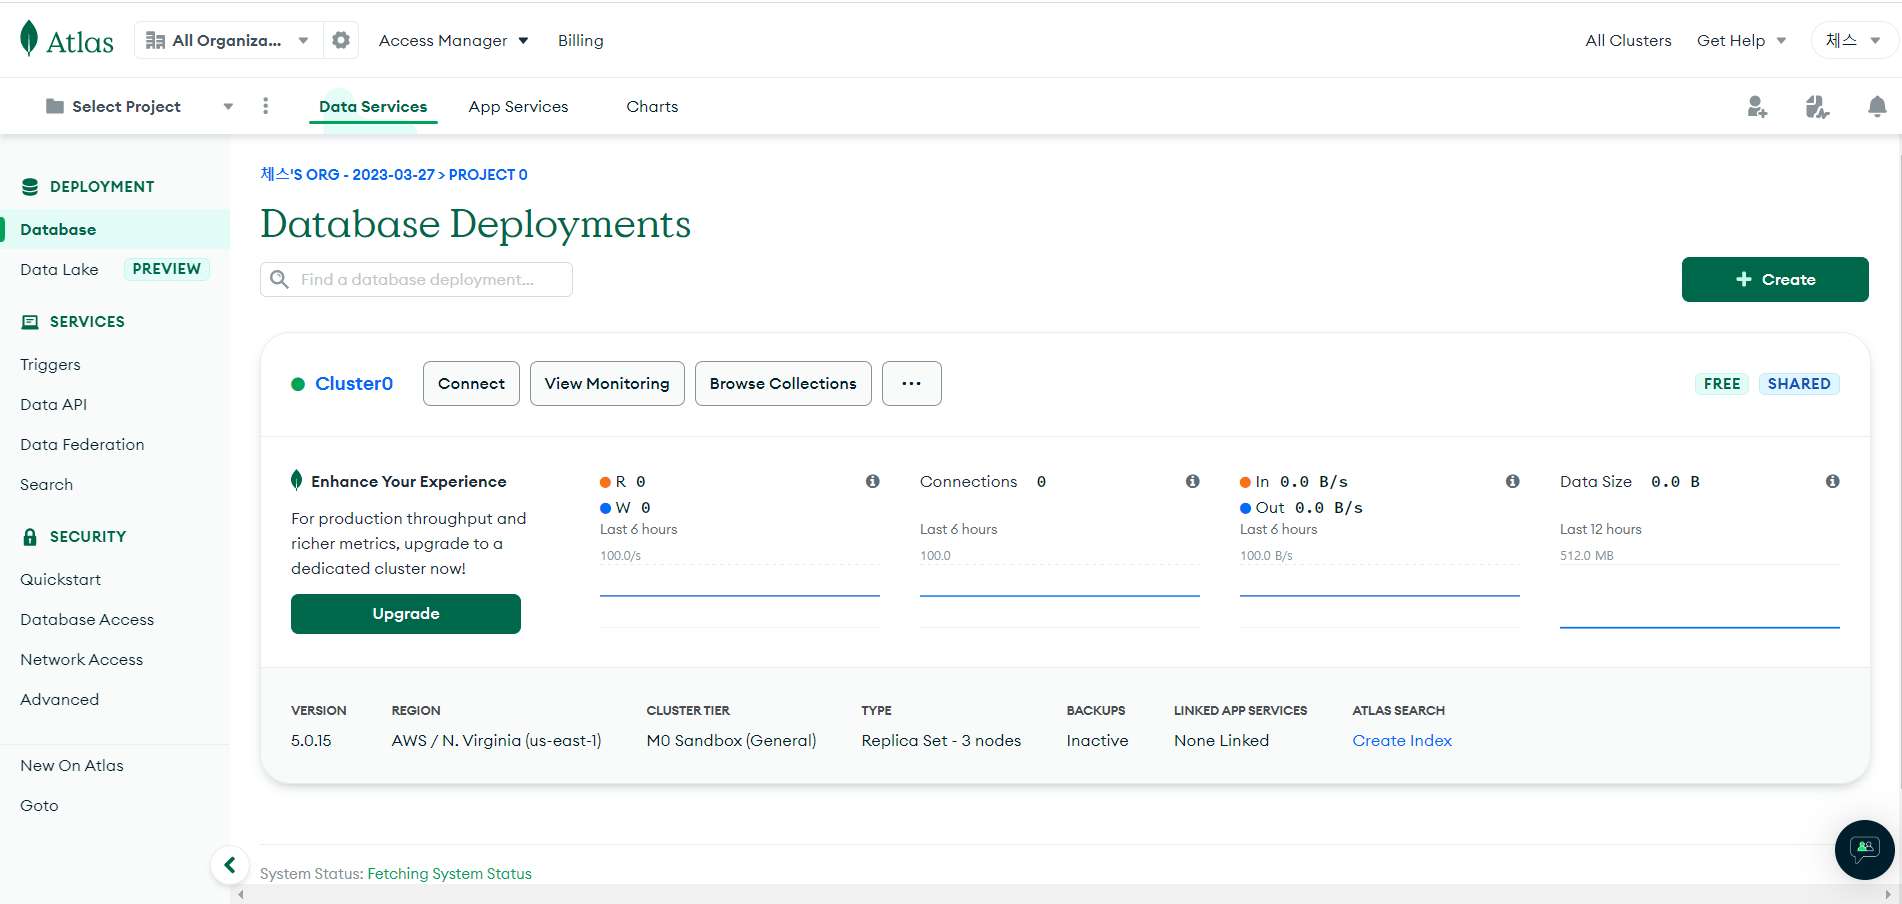Click the Create deployment button
The height and width of the screenshot is (904, 1902).
point(1775,279)
